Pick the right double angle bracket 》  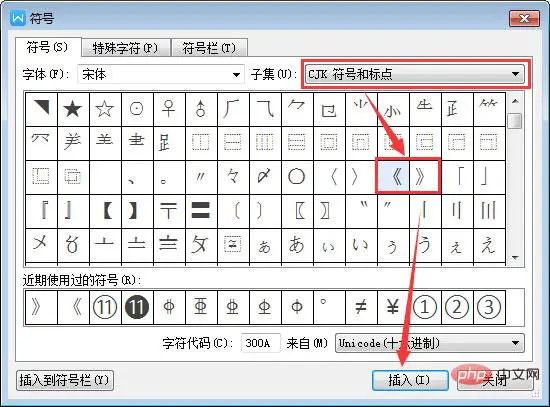pos(425,176)
